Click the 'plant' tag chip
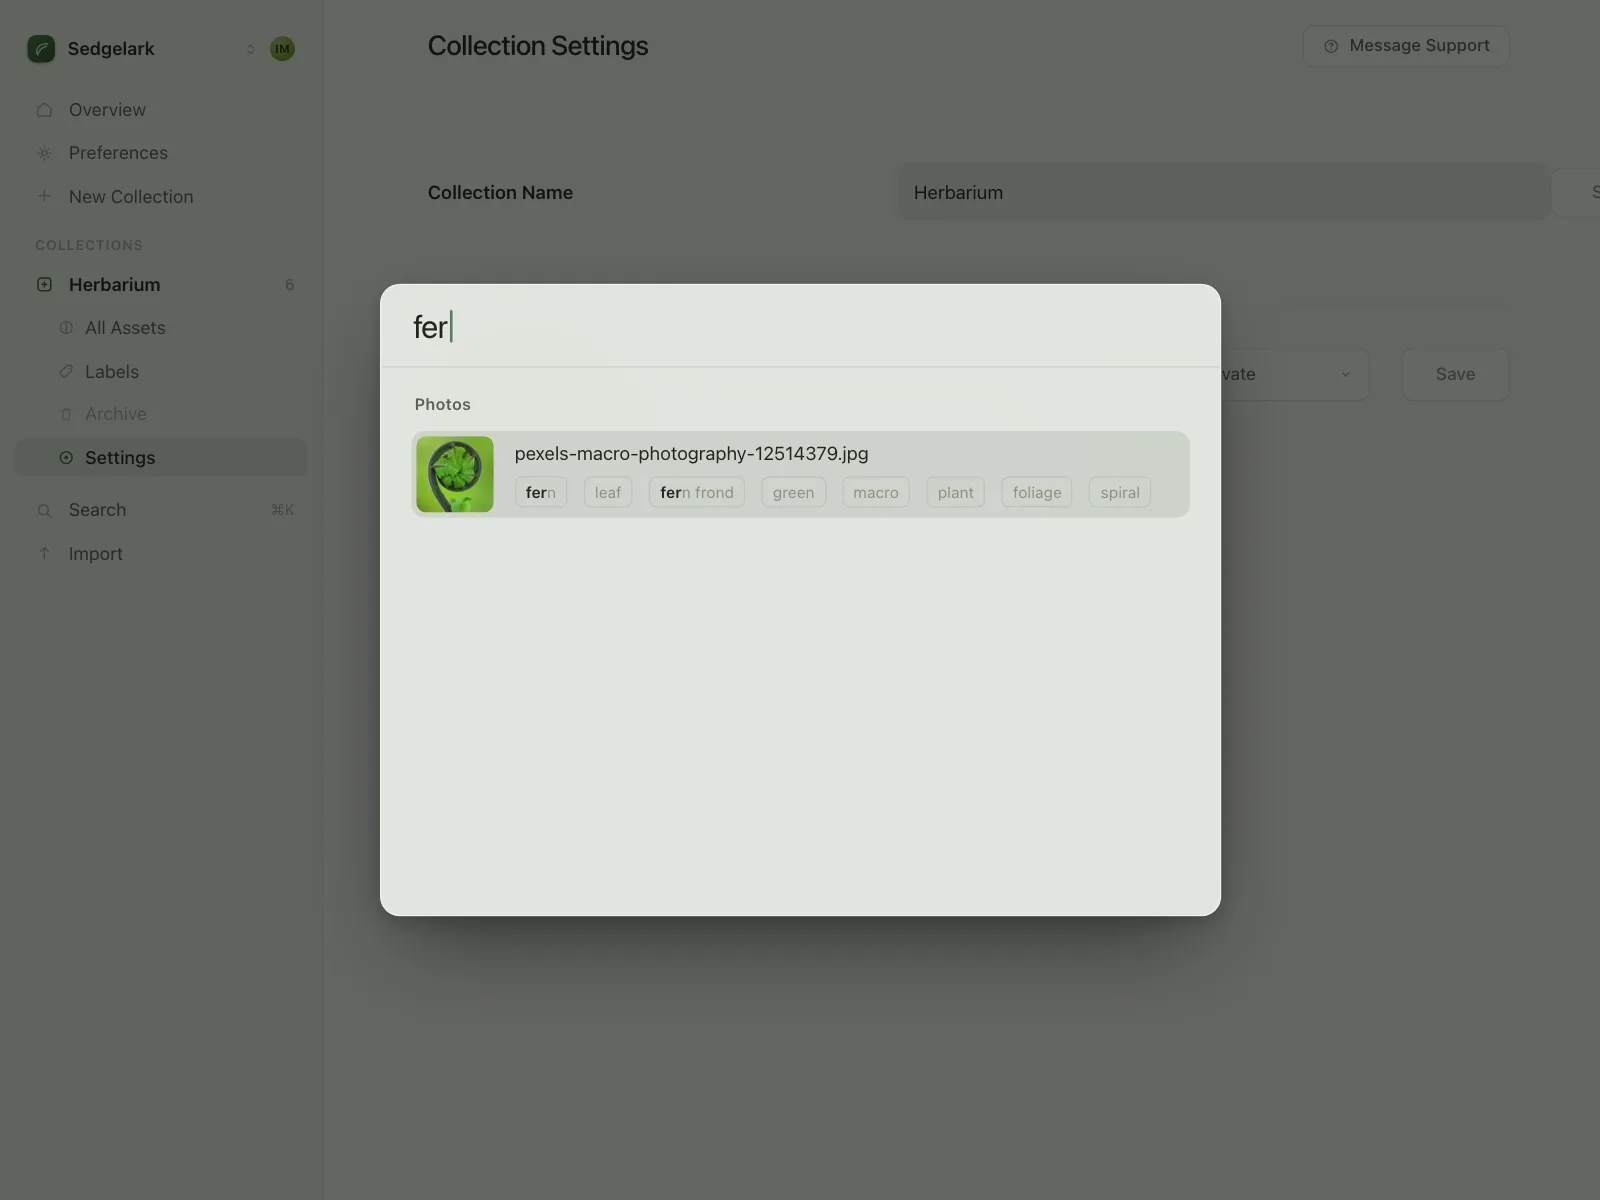Image resolution: width=1600 pixels, height=1200 pixels. point(956,492)
